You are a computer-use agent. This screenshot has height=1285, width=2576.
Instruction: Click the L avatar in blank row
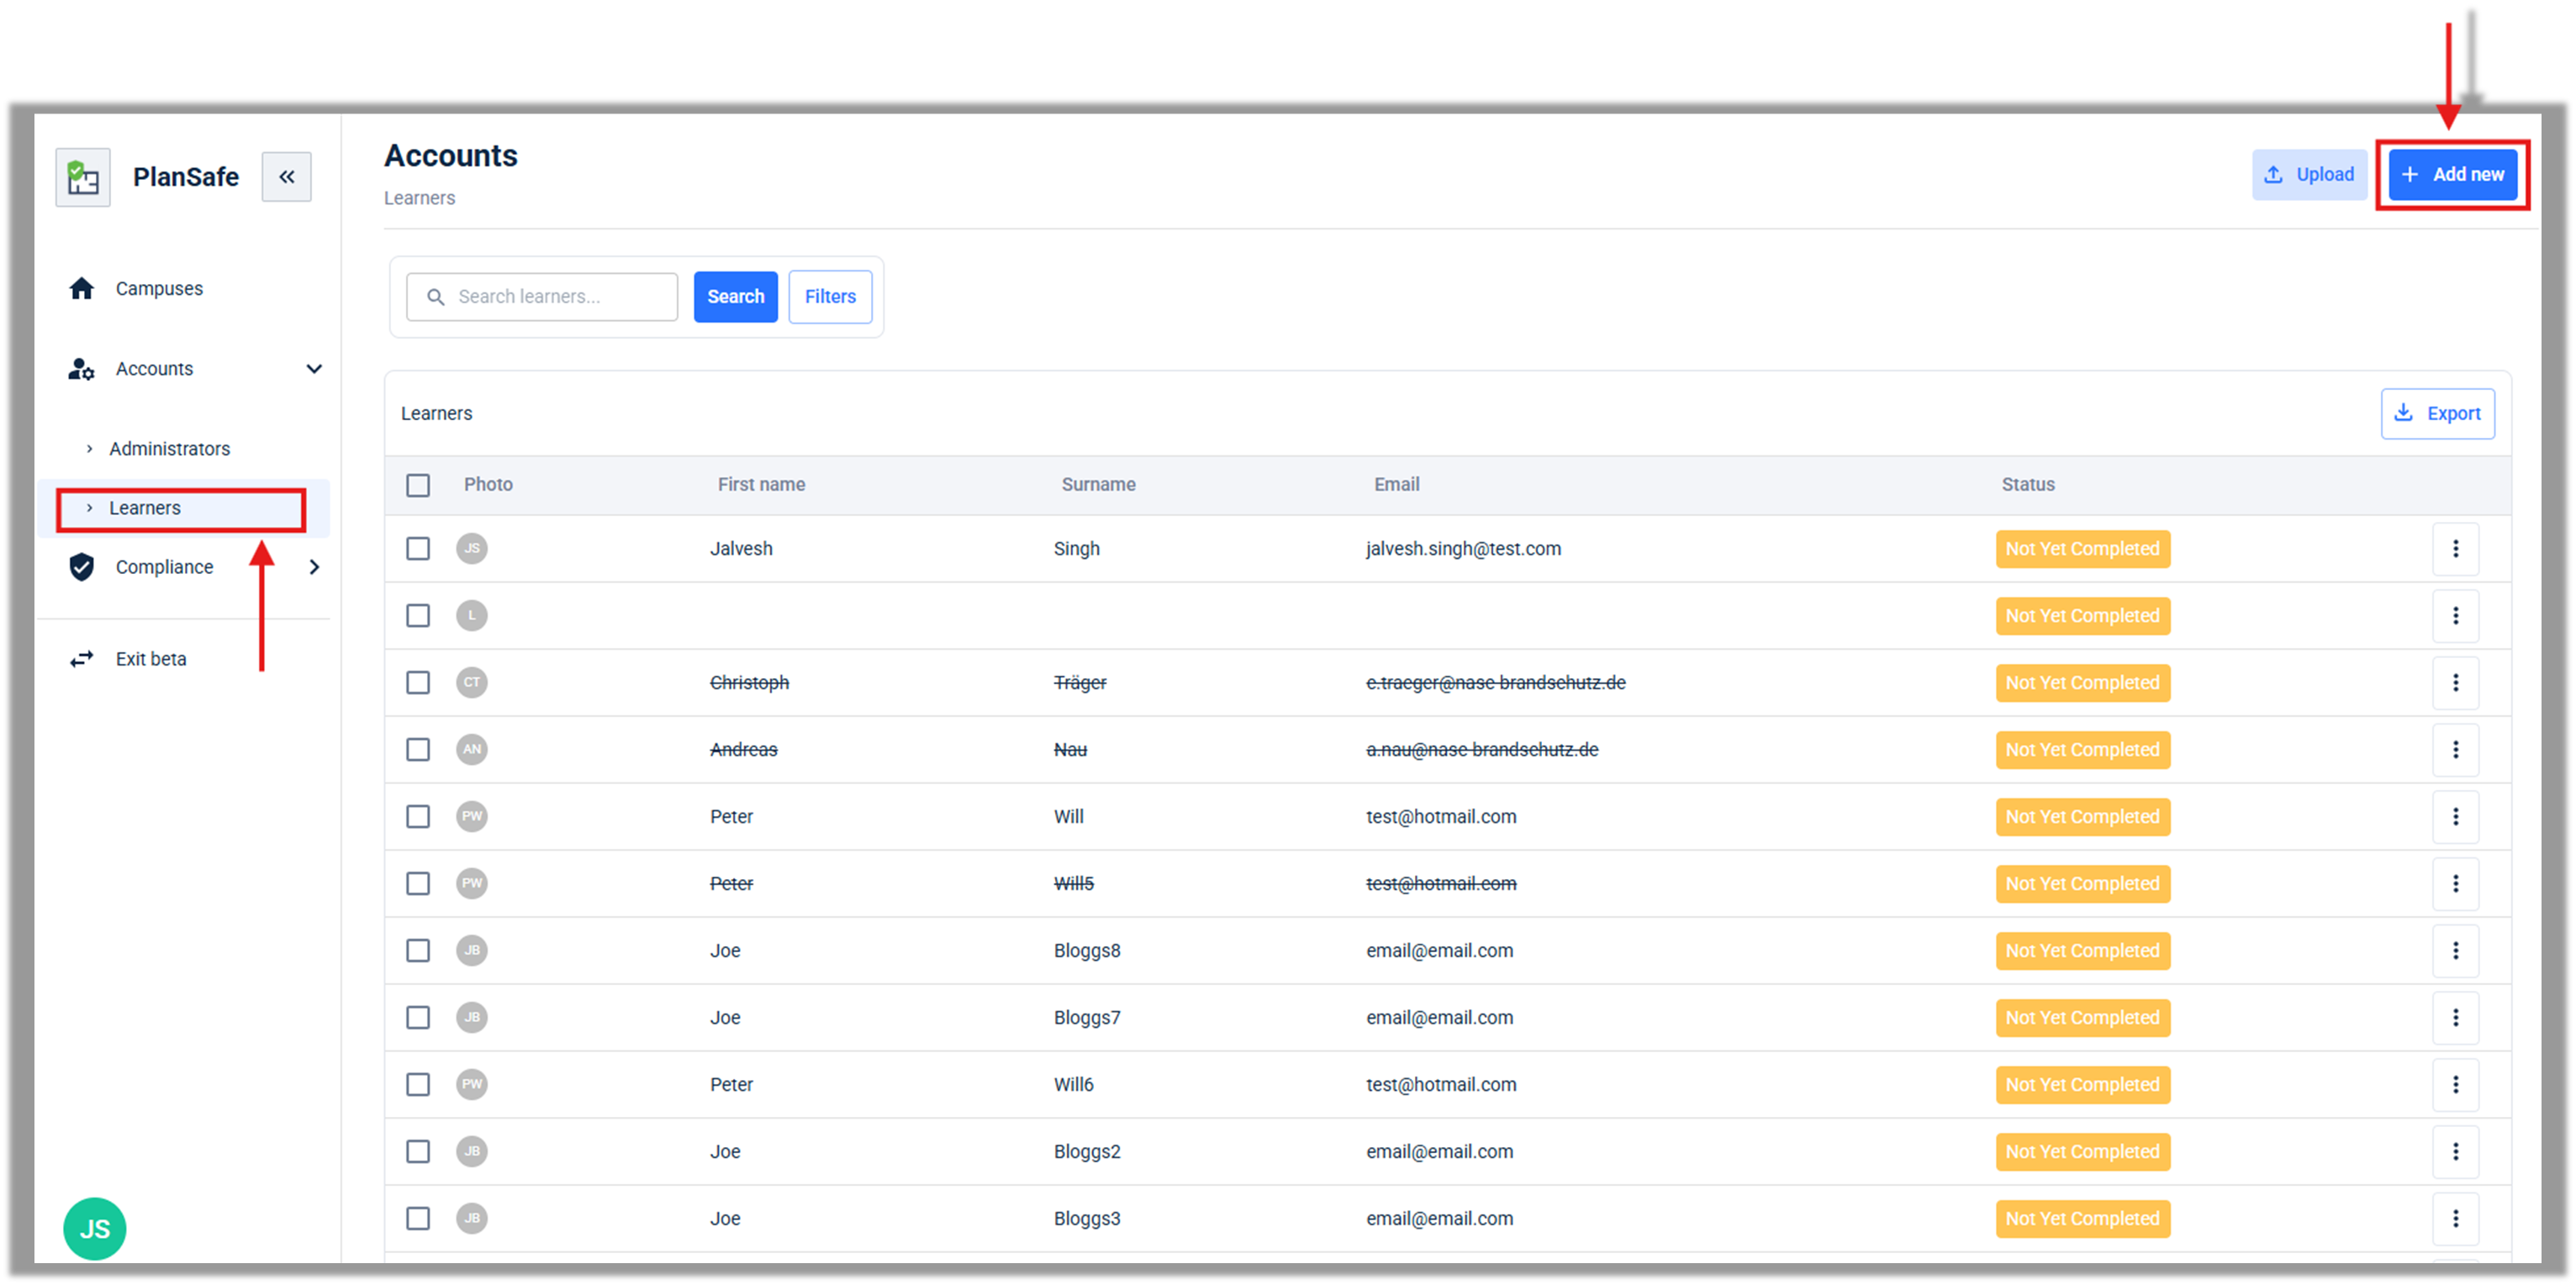point(472,616)
